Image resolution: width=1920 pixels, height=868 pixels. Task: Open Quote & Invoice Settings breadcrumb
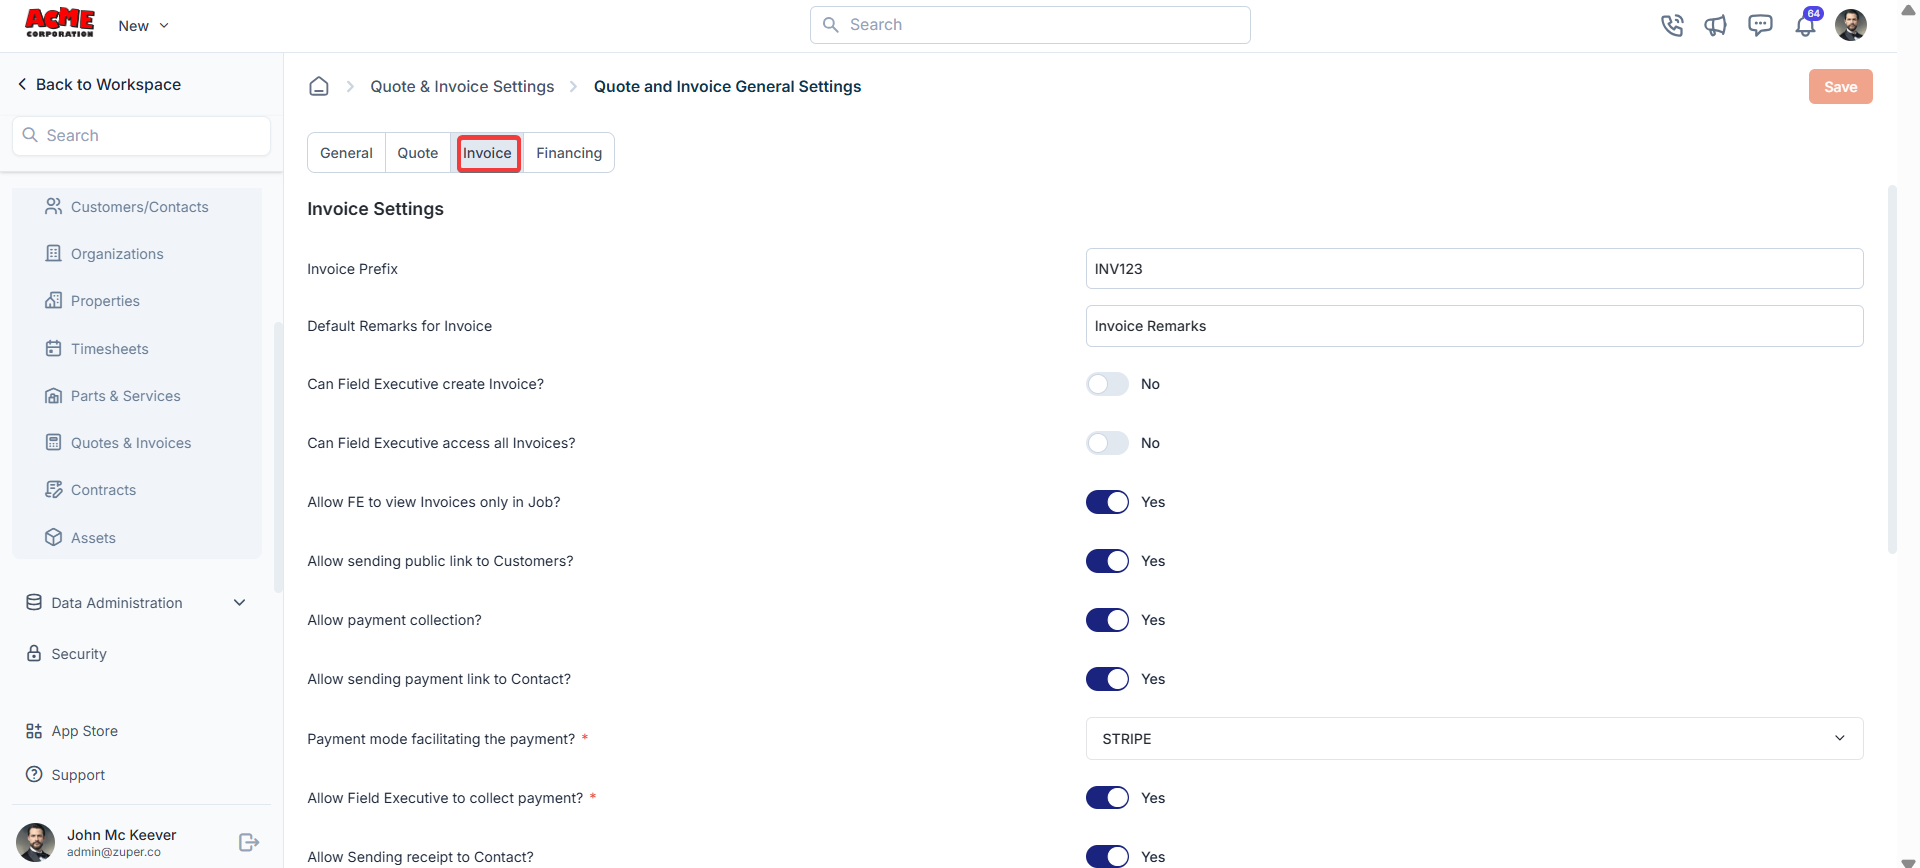462,86
